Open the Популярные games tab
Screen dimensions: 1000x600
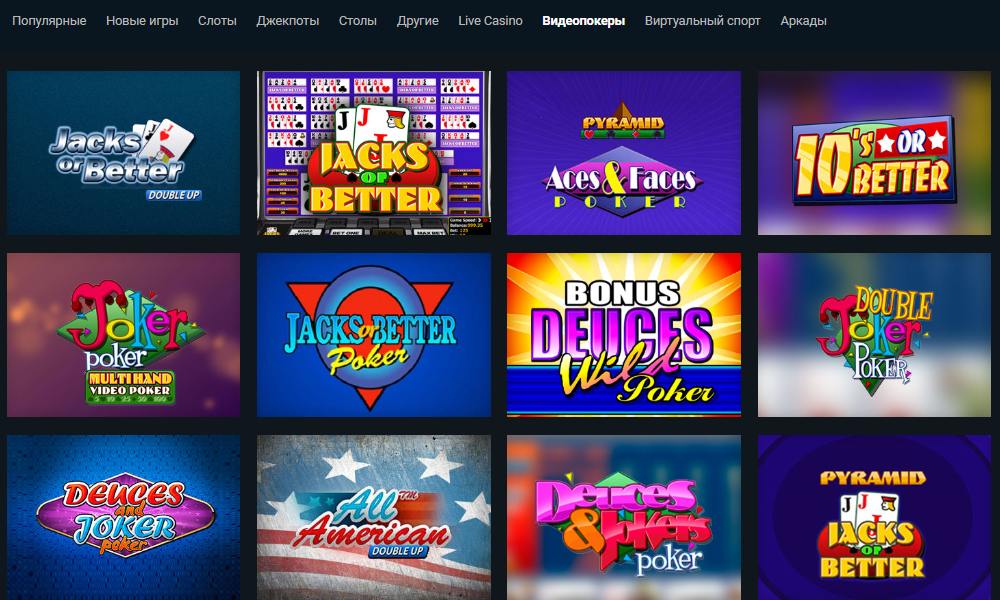[x=49, y=21]
